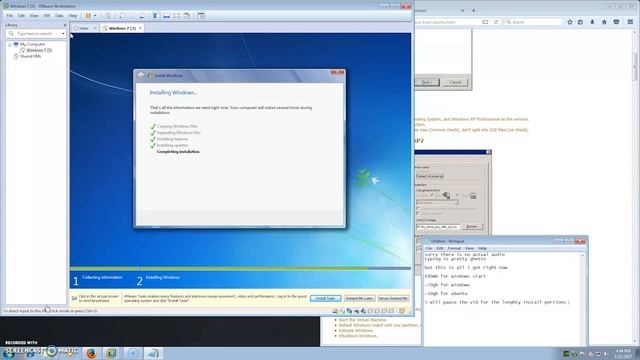Open Notepad View menu
Viewport: 640px width, 360px height.
pyautogui.click(x=469, y=248)
